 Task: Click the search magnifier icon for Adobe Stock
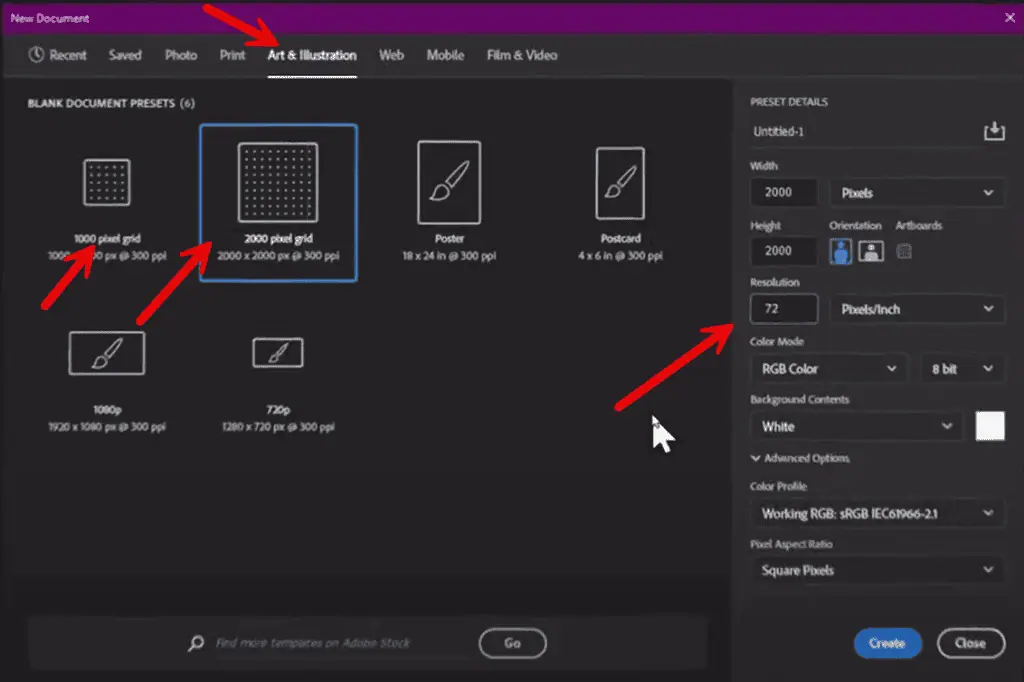pos(197,643)
